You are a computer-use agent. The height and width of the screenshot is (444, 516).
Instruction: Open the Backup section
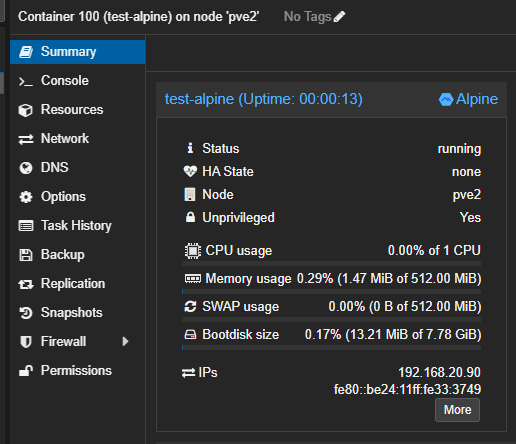coord(77,255)
